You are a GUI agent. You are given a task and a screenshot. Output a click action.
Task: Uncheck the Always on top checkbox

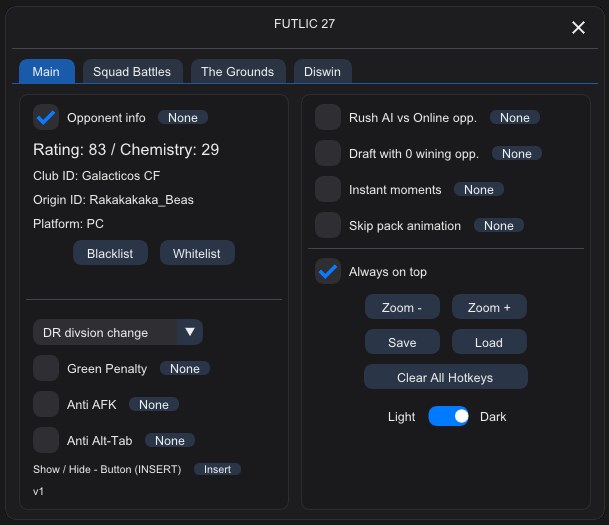pos(328,271)
